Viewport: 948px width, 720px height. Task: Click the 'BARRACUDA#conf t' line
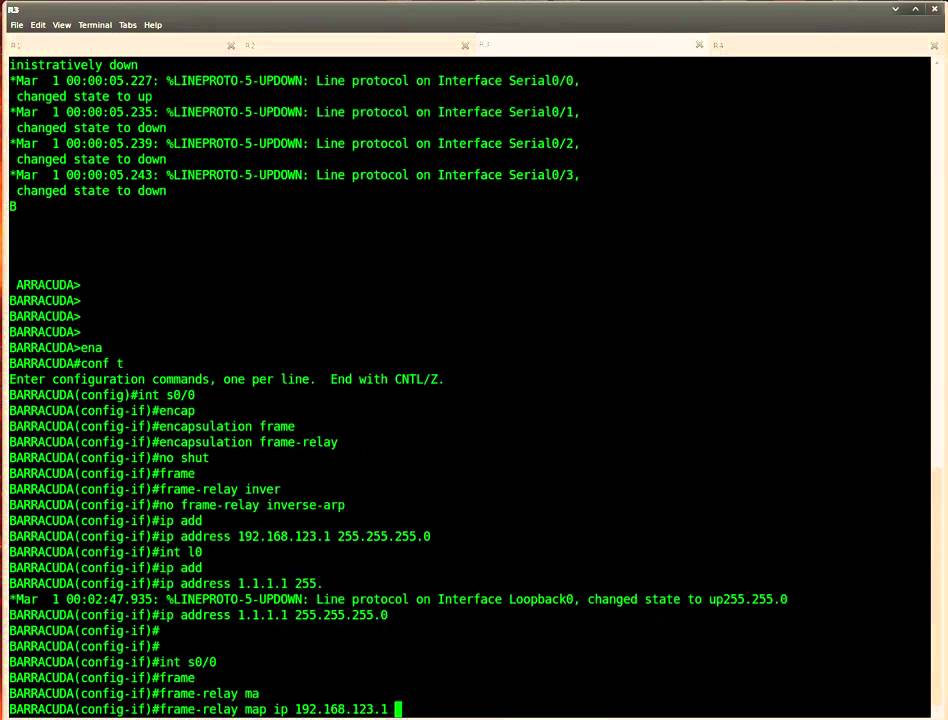(x=67, y=363)
